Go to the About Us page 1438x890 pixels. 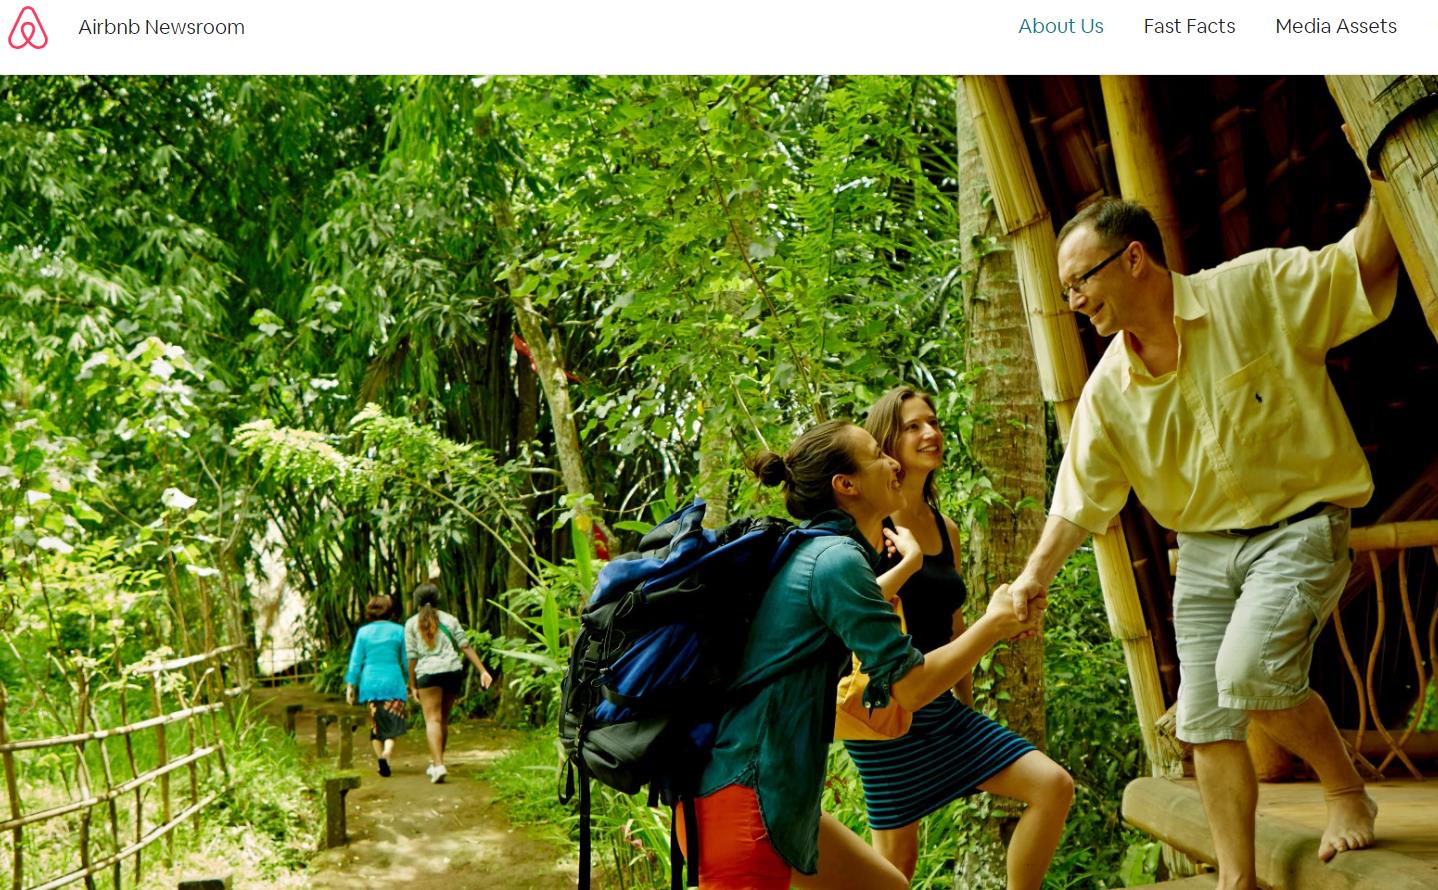[x=1061, y=26]
